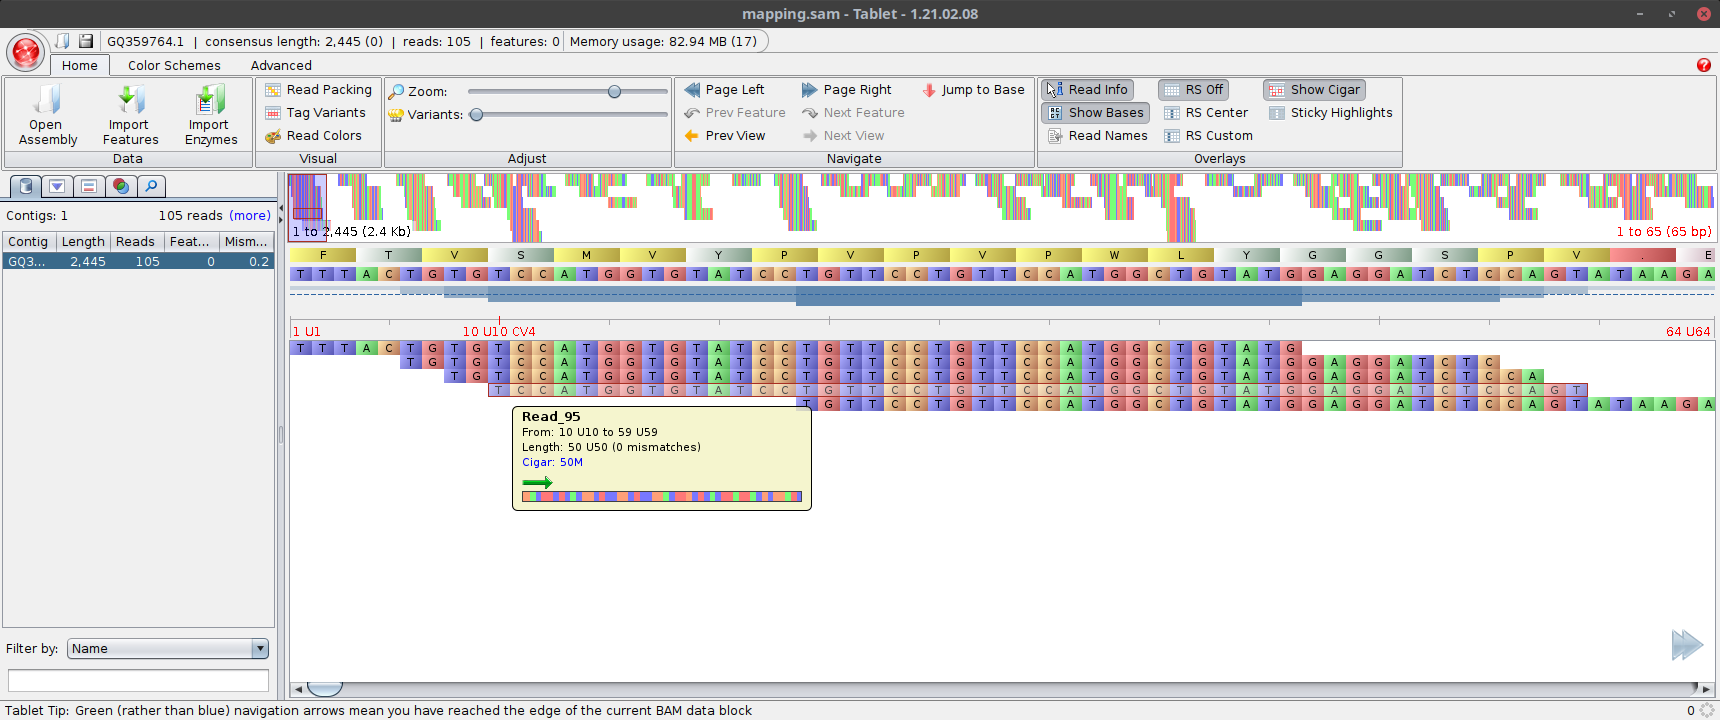Image resolution: width=1720 pixels, height=720 pixels.
Task: Go to Page Left
Action: click(x=724, y=89)
